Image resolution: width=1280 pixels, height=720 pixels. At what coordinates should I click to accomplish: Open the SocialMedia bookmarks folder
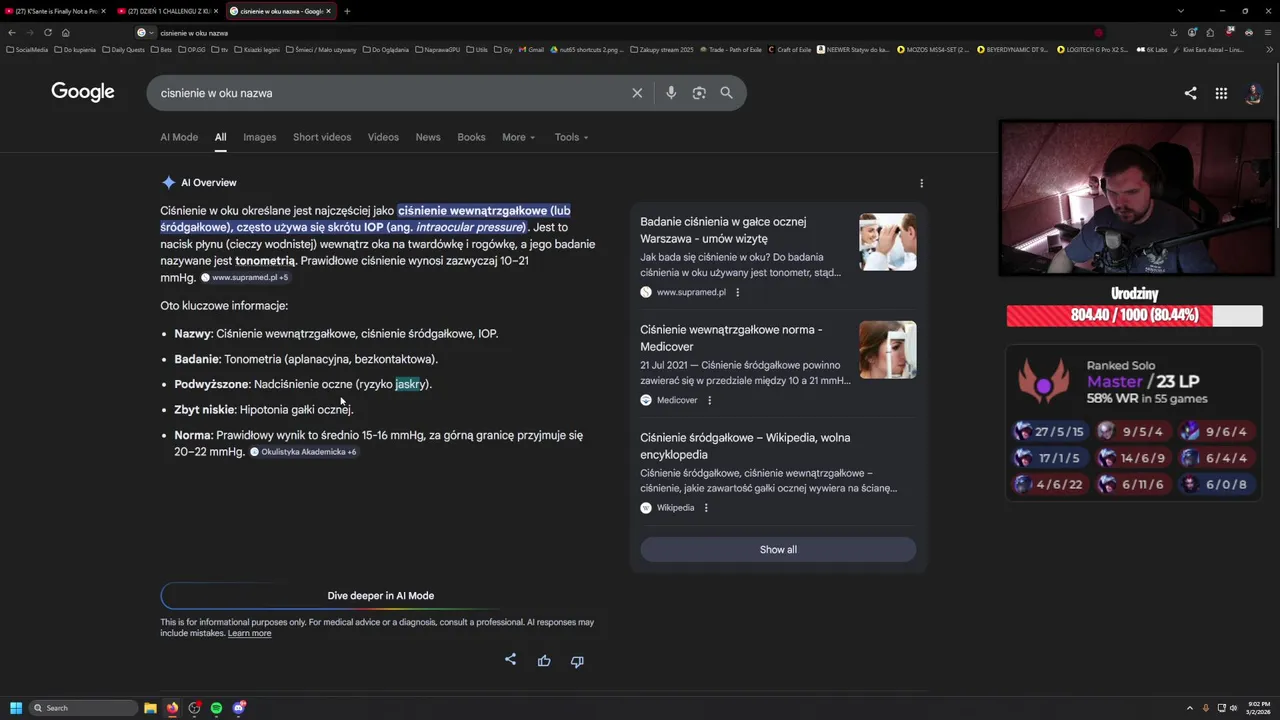27,49
